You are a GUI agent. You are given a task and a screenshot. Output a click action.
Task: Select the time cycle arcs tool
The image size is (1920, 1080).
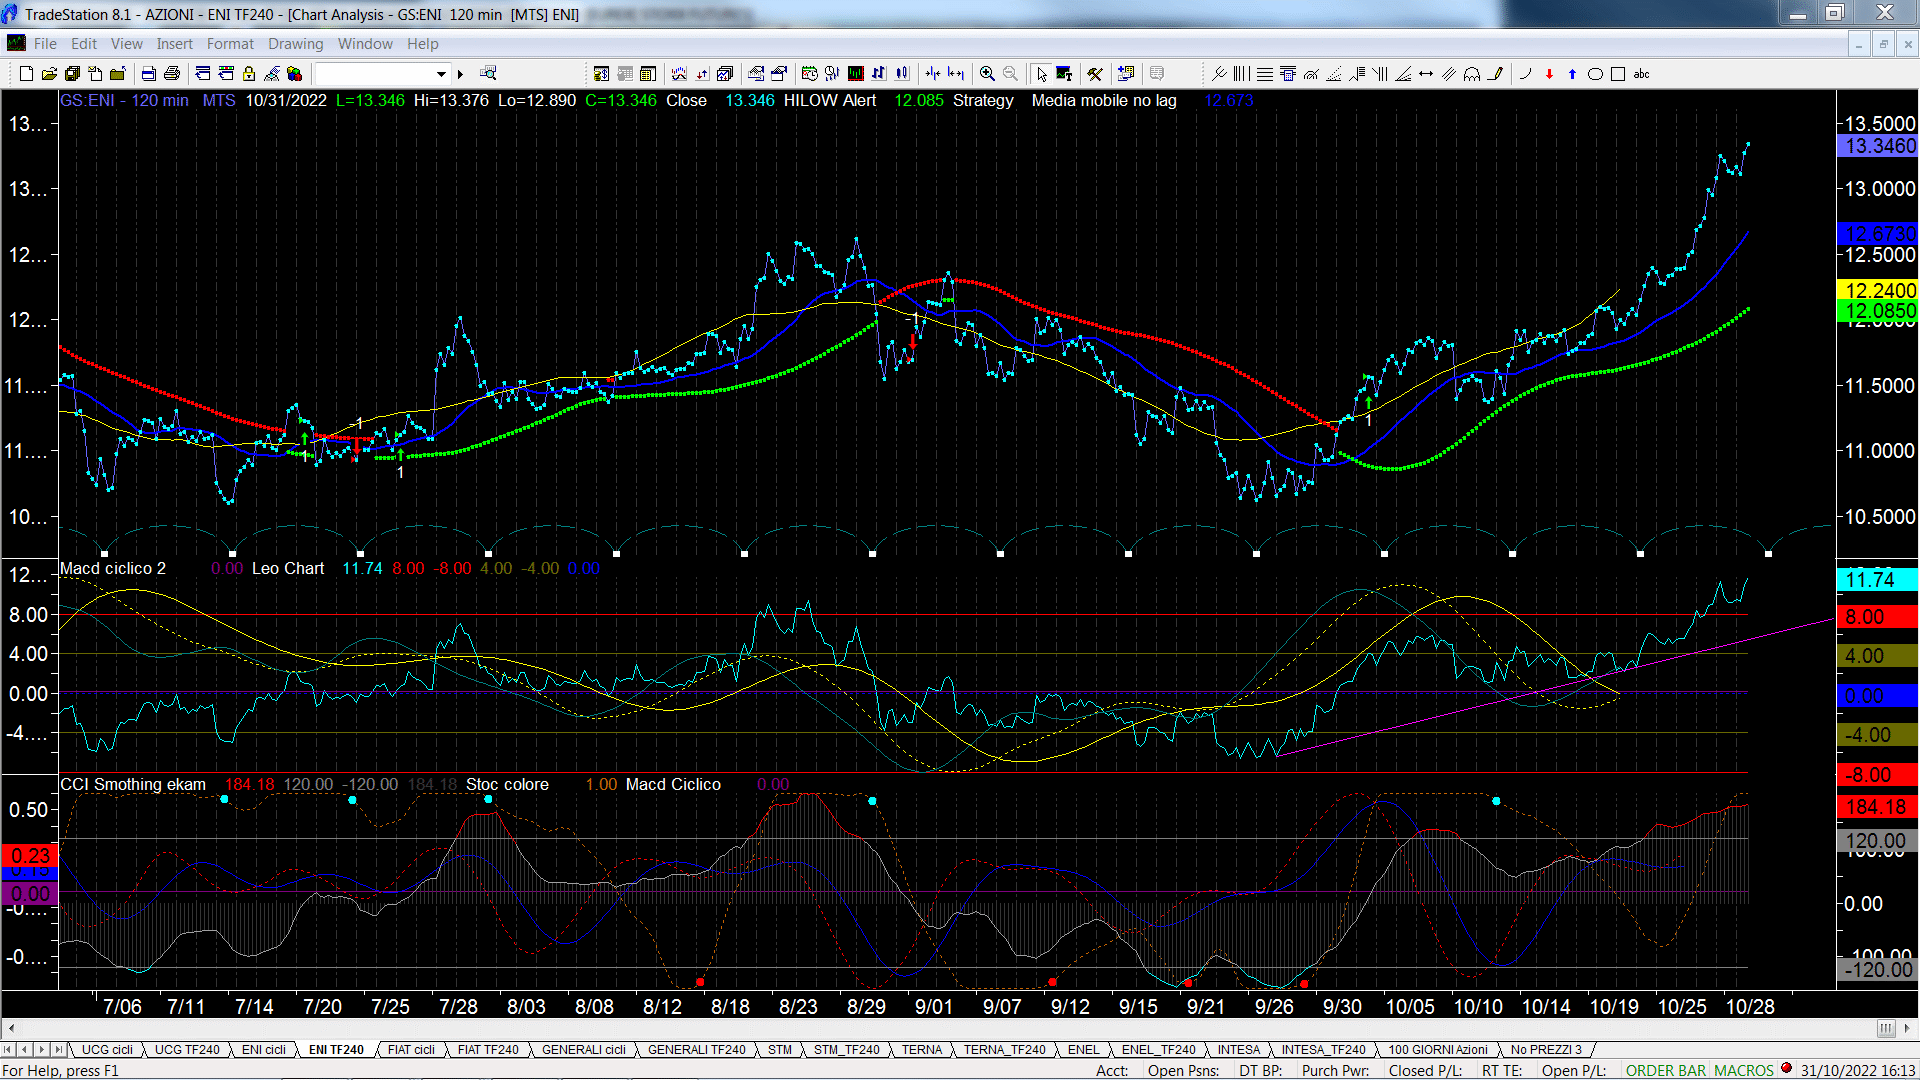click(1472, 74)
